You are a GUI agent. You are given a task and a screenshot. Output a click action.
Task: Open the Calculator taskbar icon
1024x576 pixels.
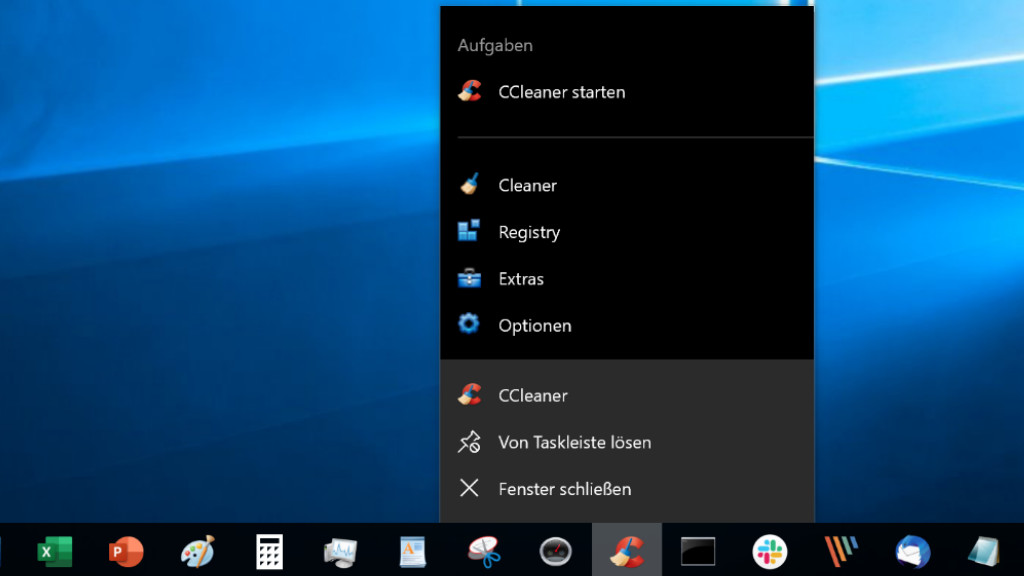(x=269, y=551)
